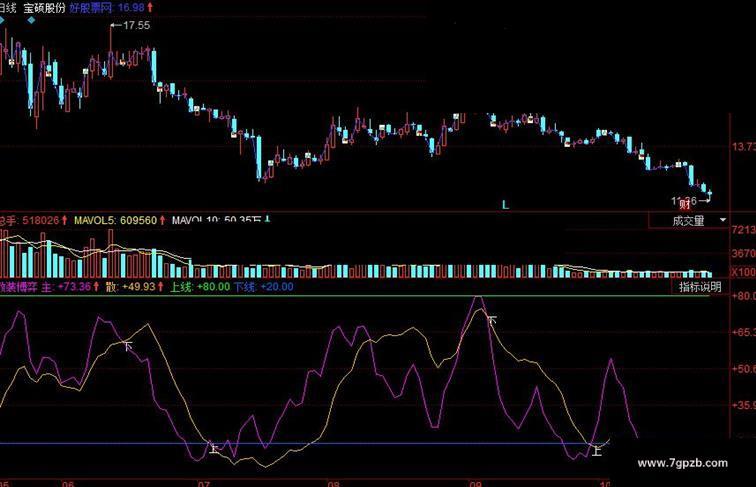Click the cyan diamond marker near top left

click(31, 20)
